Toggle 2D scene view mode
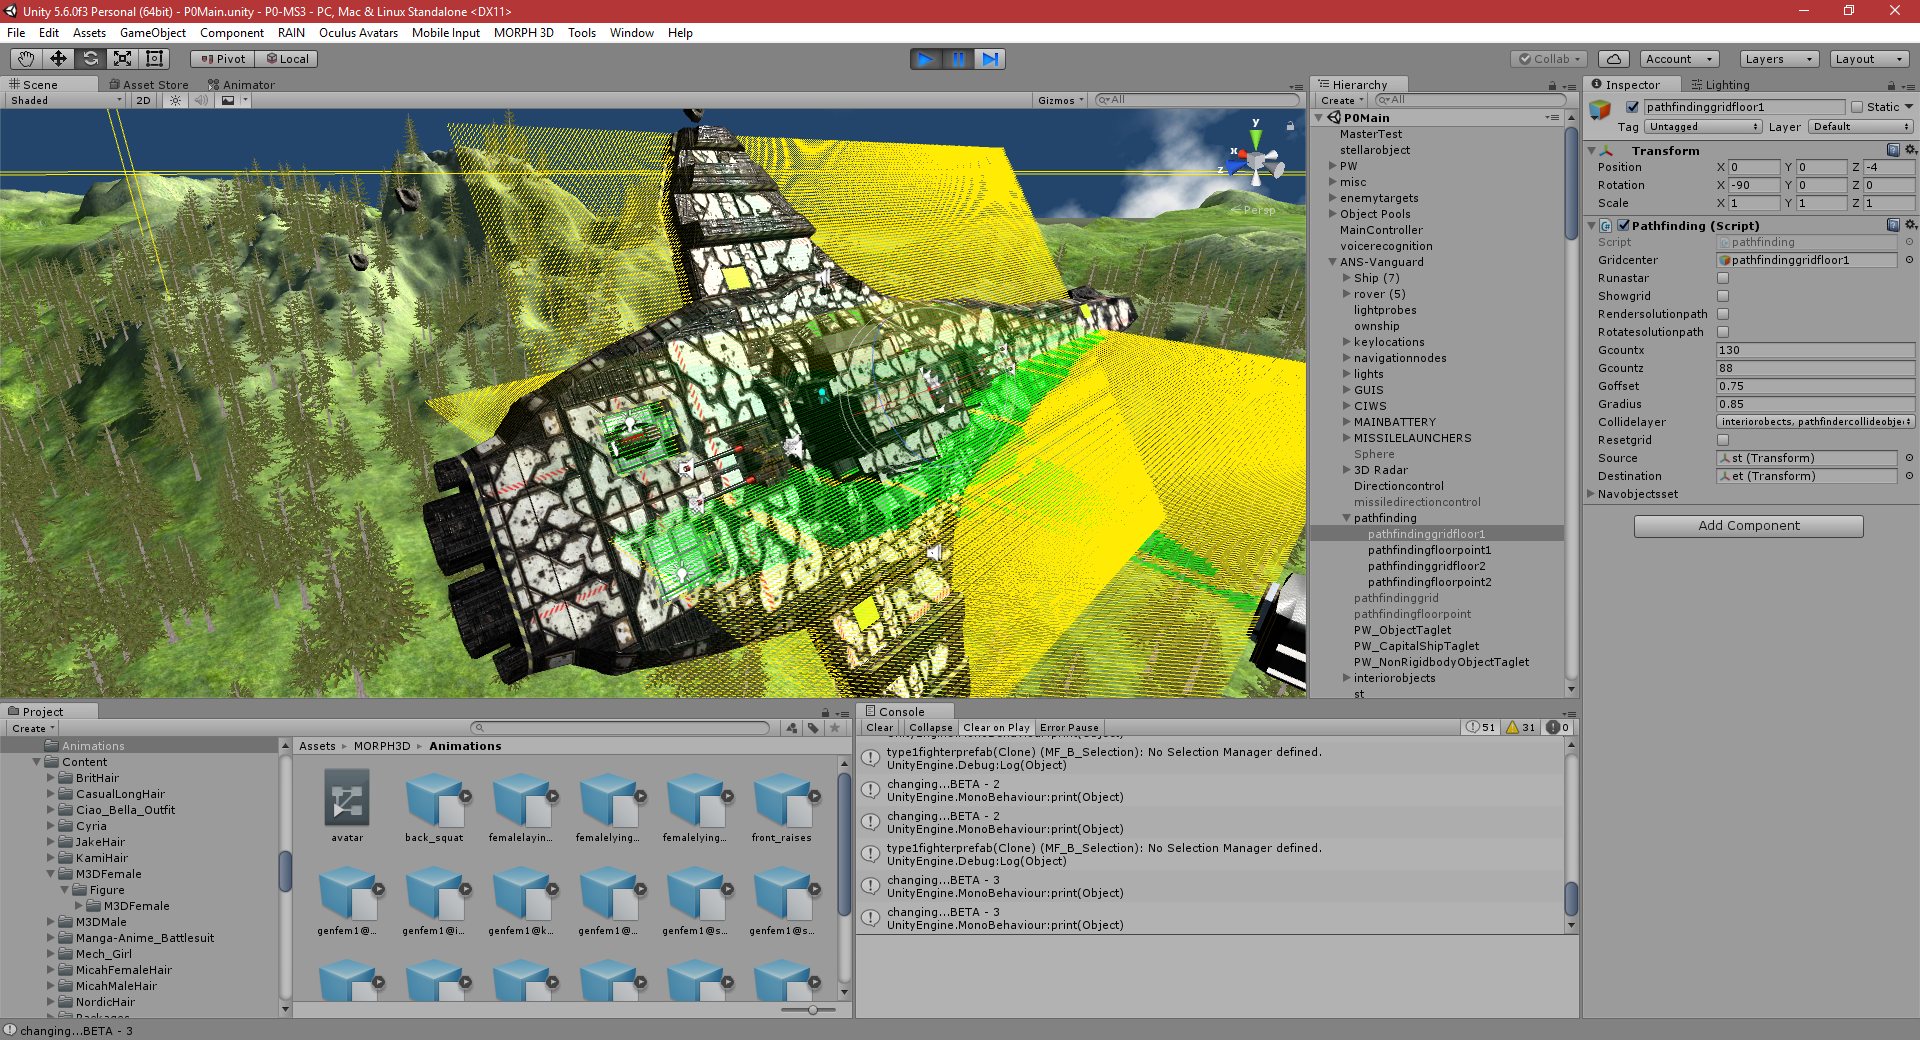1920x1040 pixels. coord(143,100)
